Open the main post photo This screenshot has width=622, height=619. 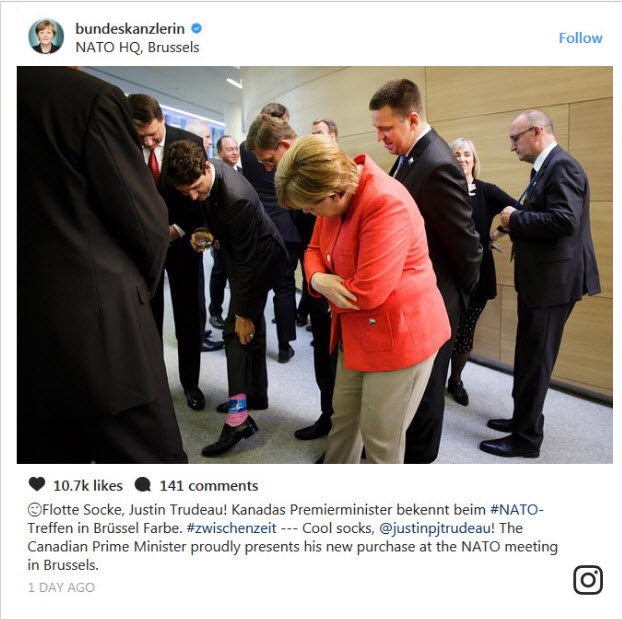pyautogui.click(x=315, y=265)
